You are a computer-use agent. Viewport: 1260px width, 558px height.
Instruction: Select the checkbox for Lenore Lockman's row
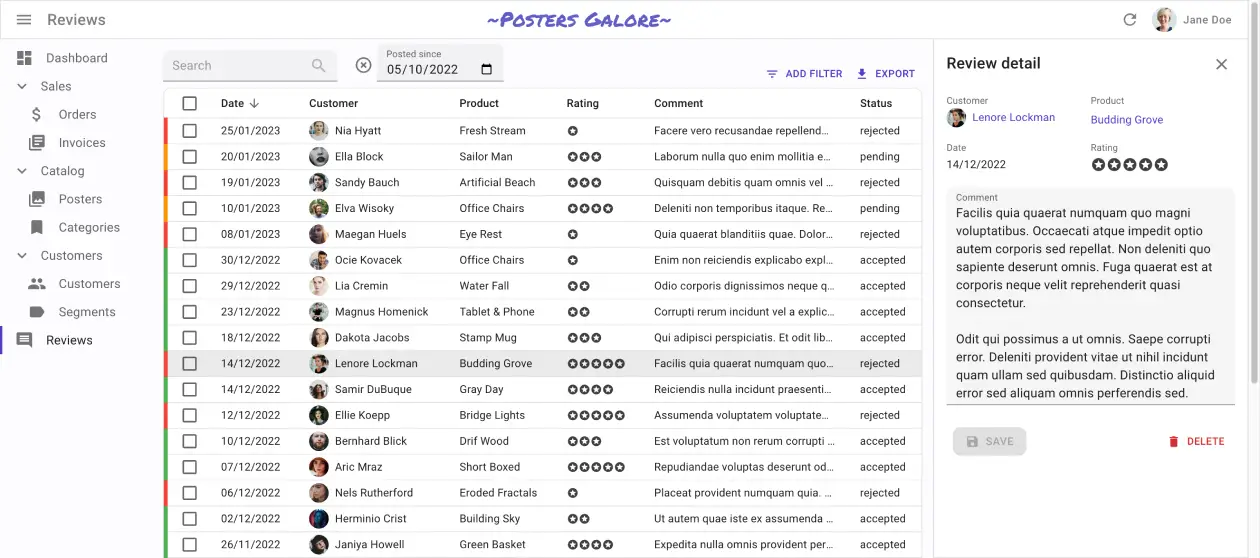[x=190, y=364]
